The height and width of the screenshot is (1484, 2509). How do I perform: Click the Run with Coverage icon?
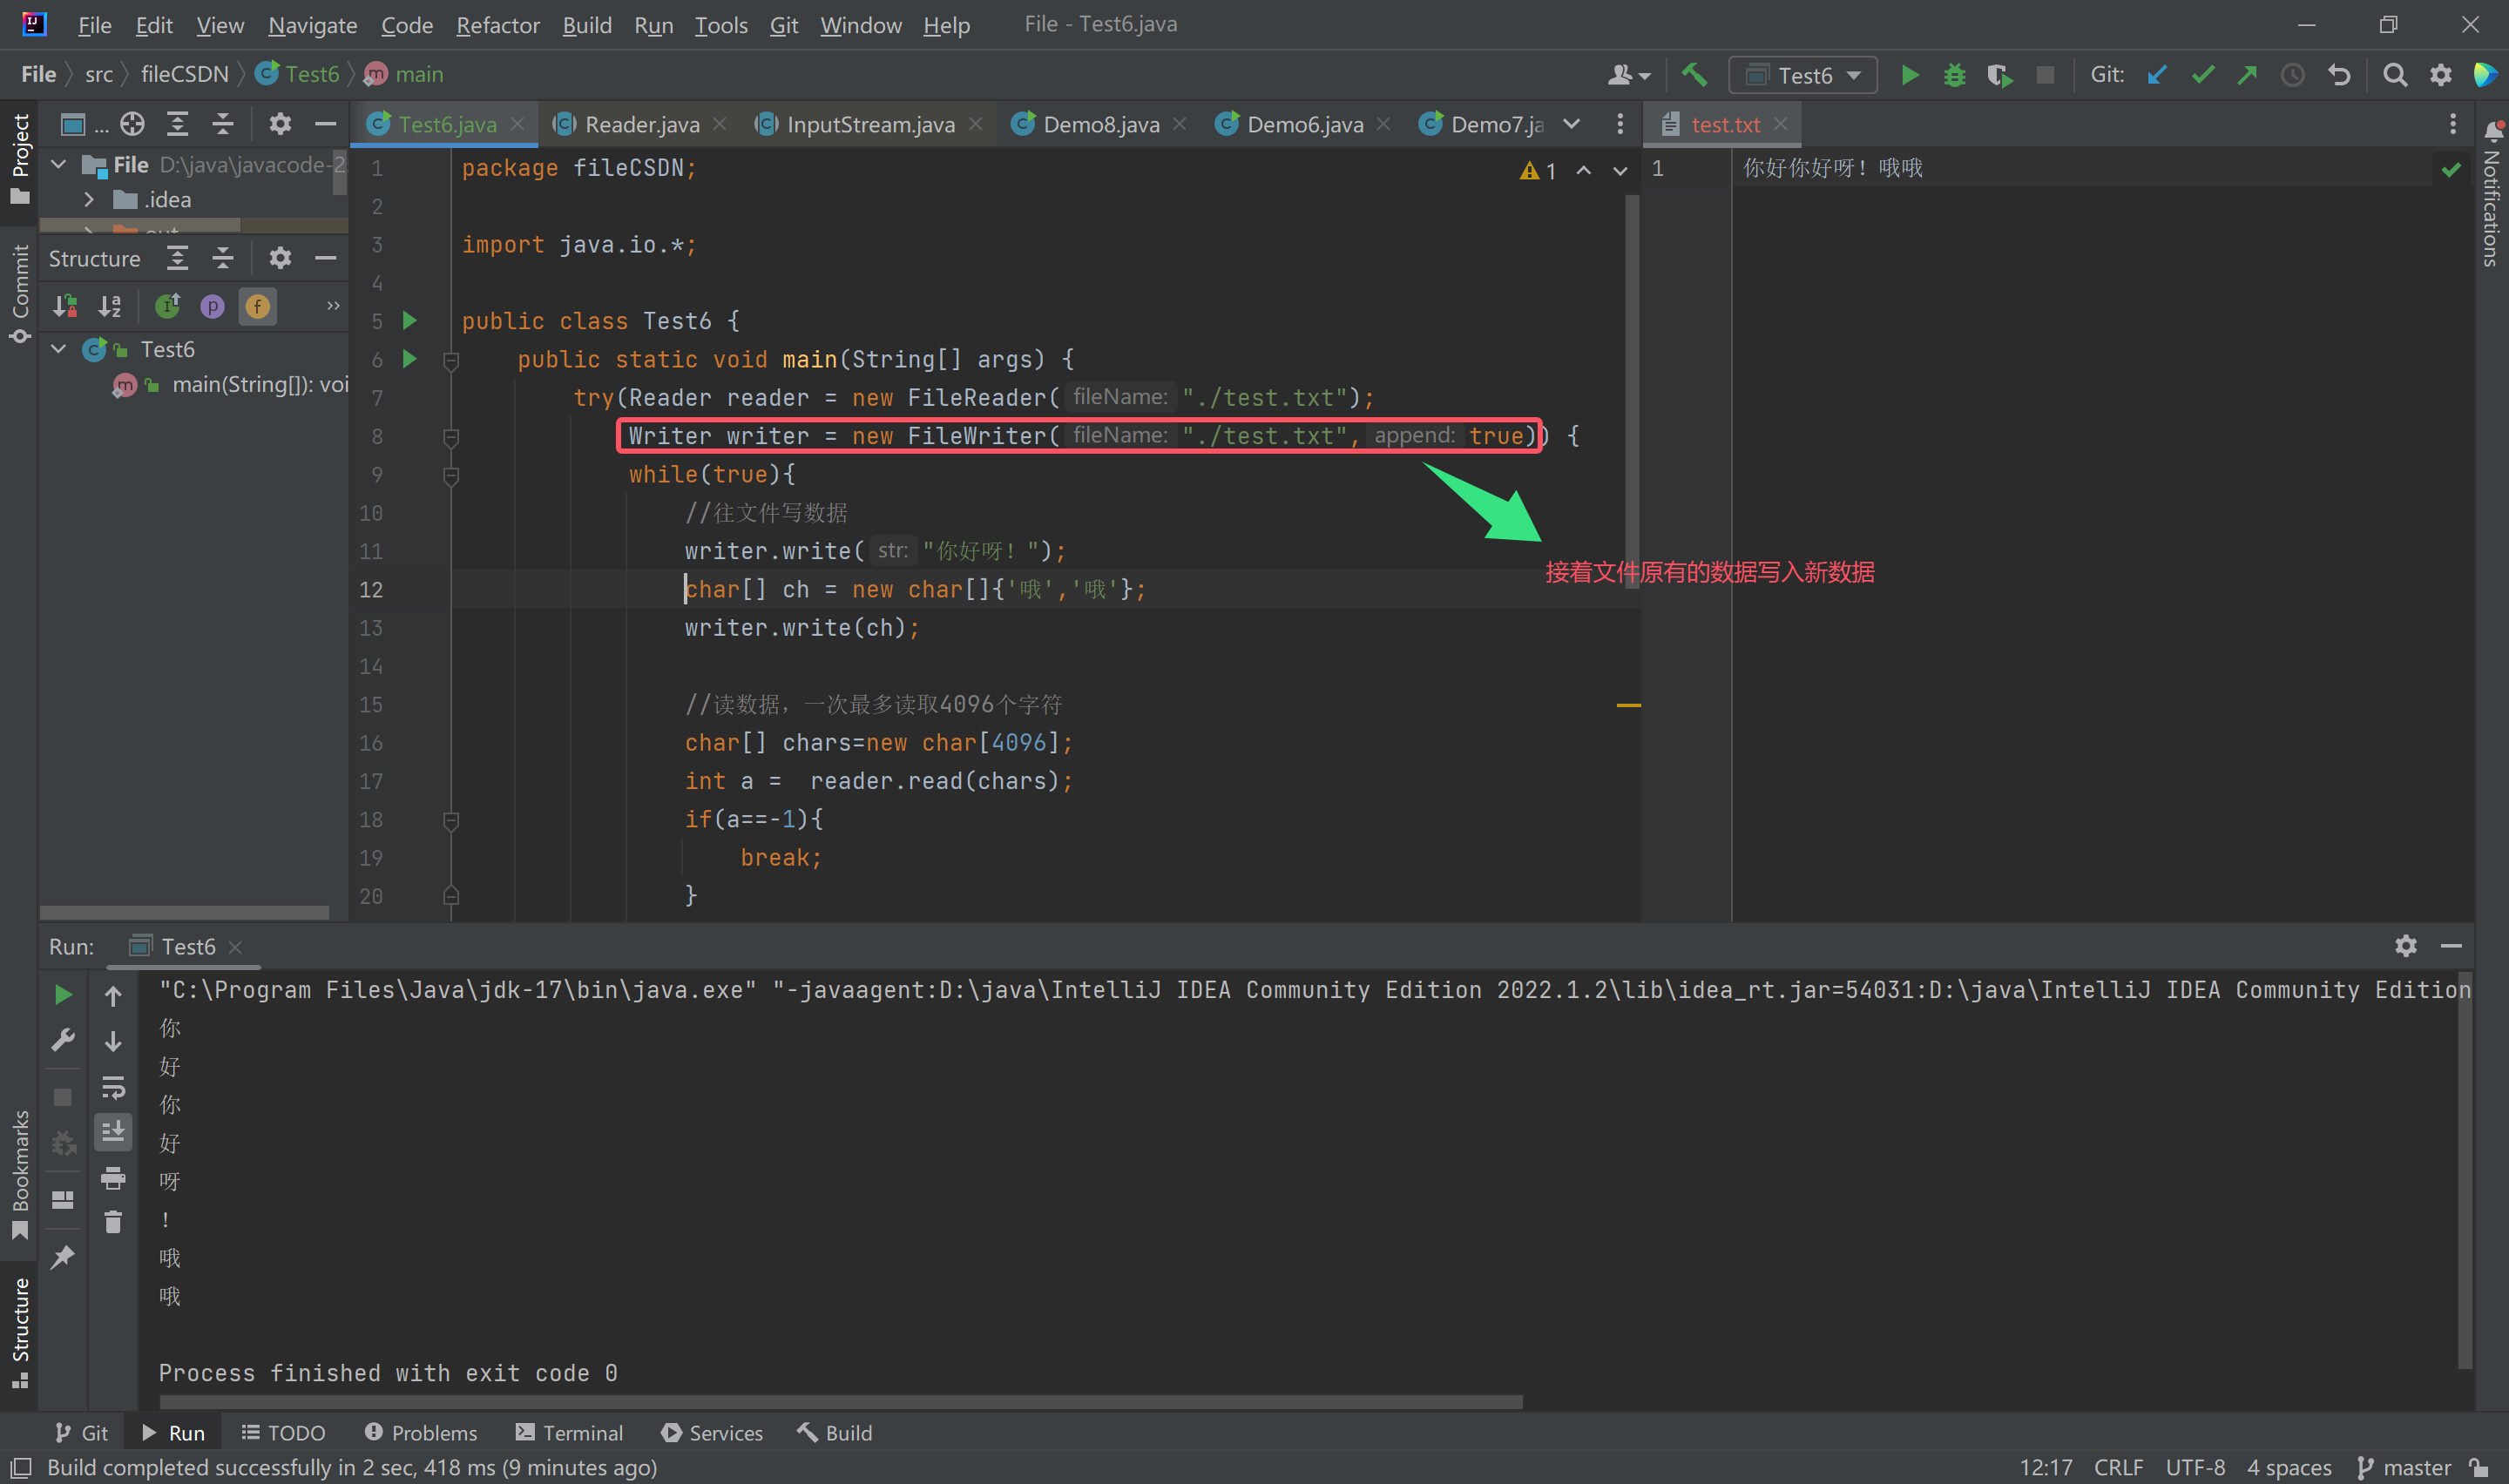pyautogui.click(x=1999, y=75)
